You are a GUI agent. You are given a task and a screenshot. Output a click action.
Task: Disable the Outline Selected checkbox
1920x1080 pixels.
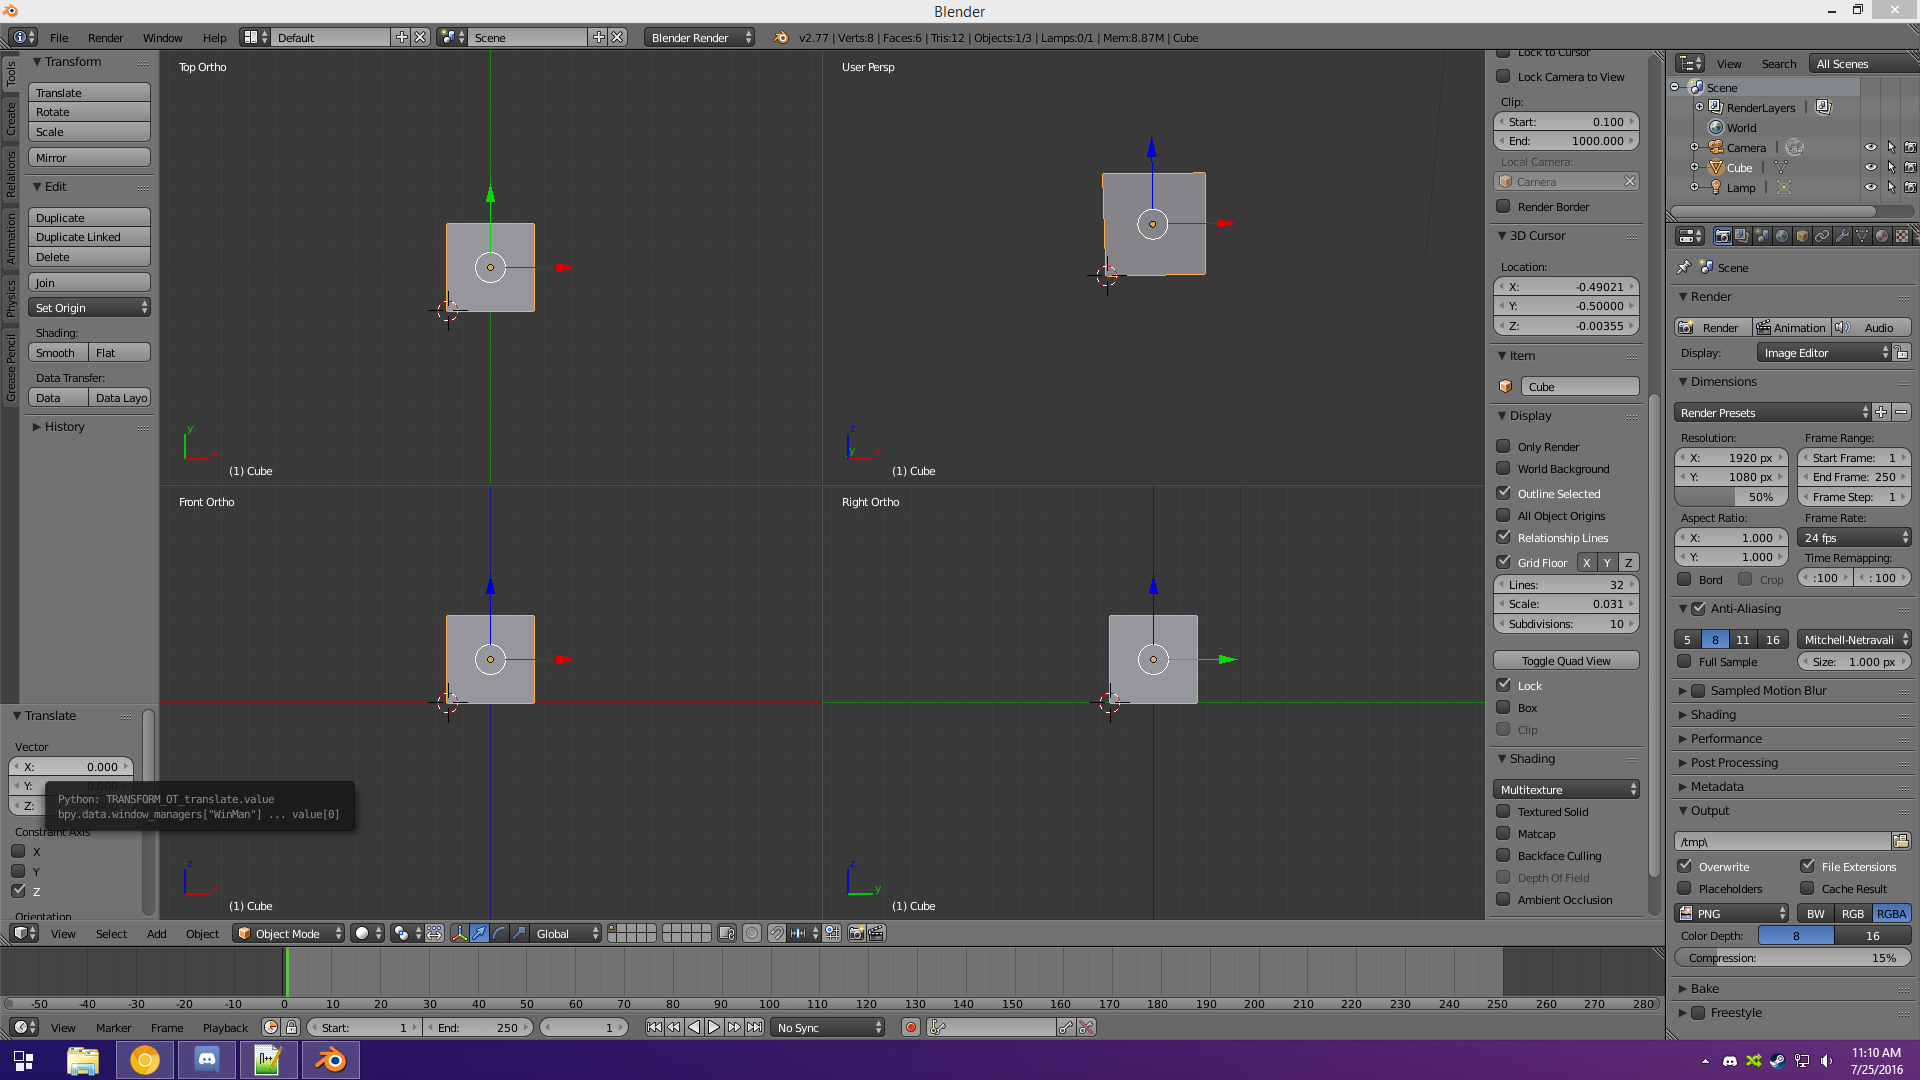point(1503,493)
